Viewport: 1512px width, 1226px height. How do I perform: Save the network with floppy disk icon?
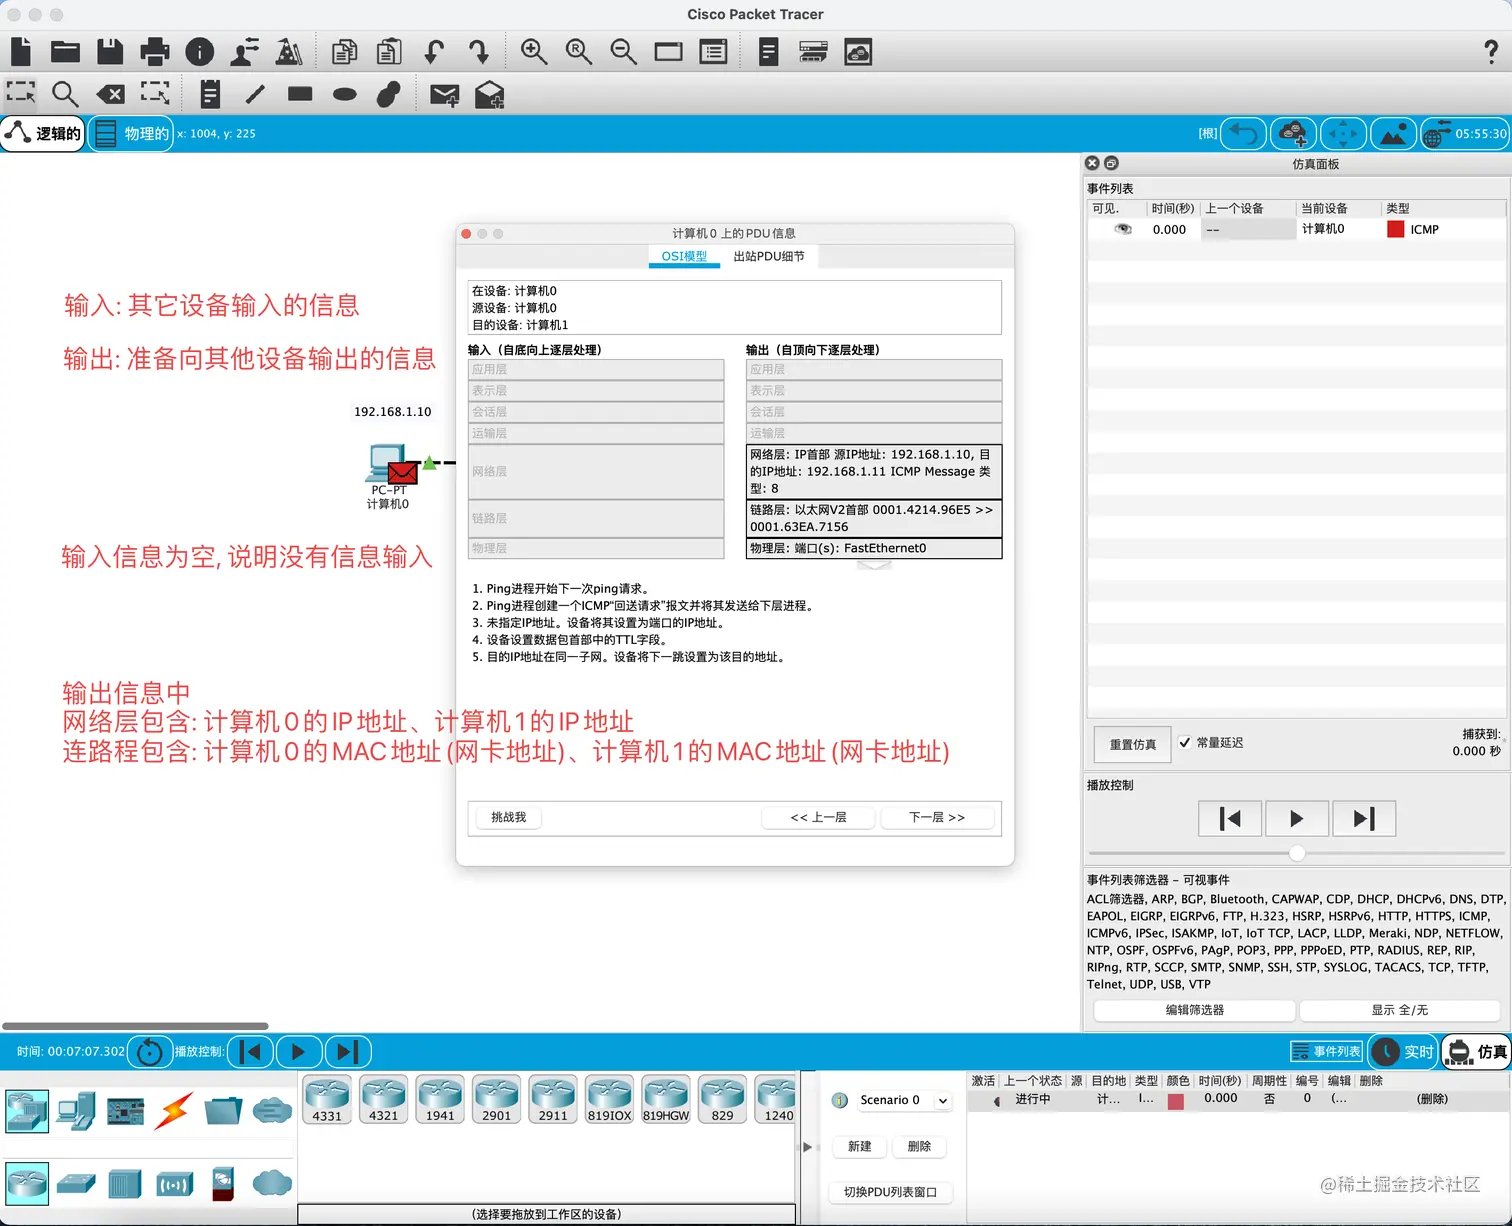point(110,51)
